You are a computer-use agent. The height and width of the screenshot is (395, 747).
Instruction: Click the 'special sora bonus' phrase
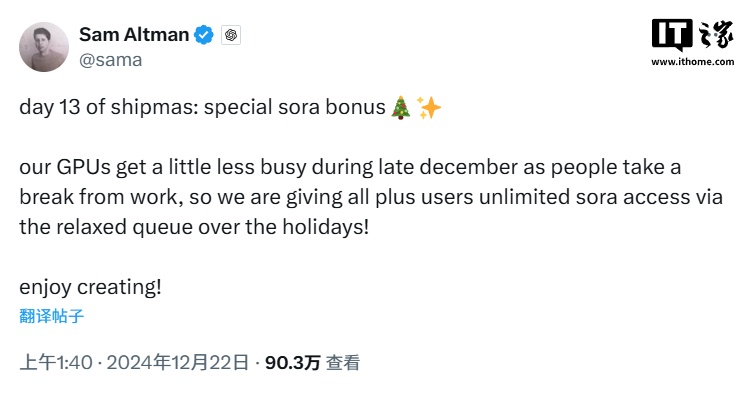point(295,107)
